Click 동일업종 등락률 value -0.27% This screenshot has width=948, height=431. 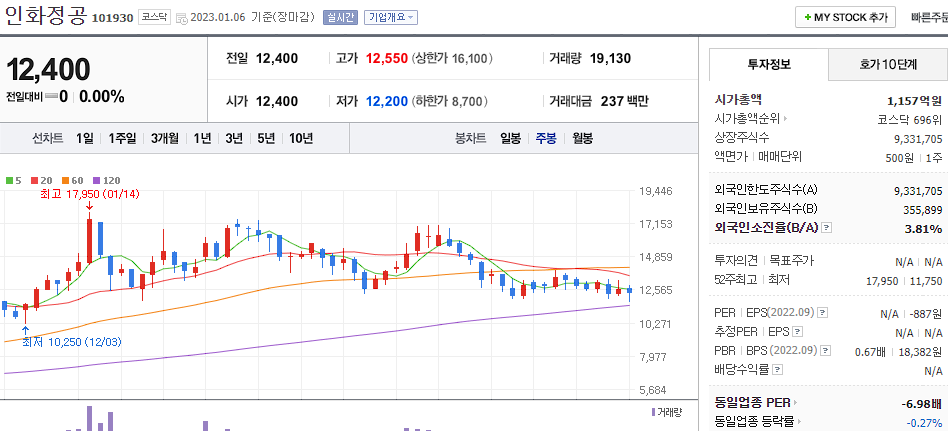[924, 422]
